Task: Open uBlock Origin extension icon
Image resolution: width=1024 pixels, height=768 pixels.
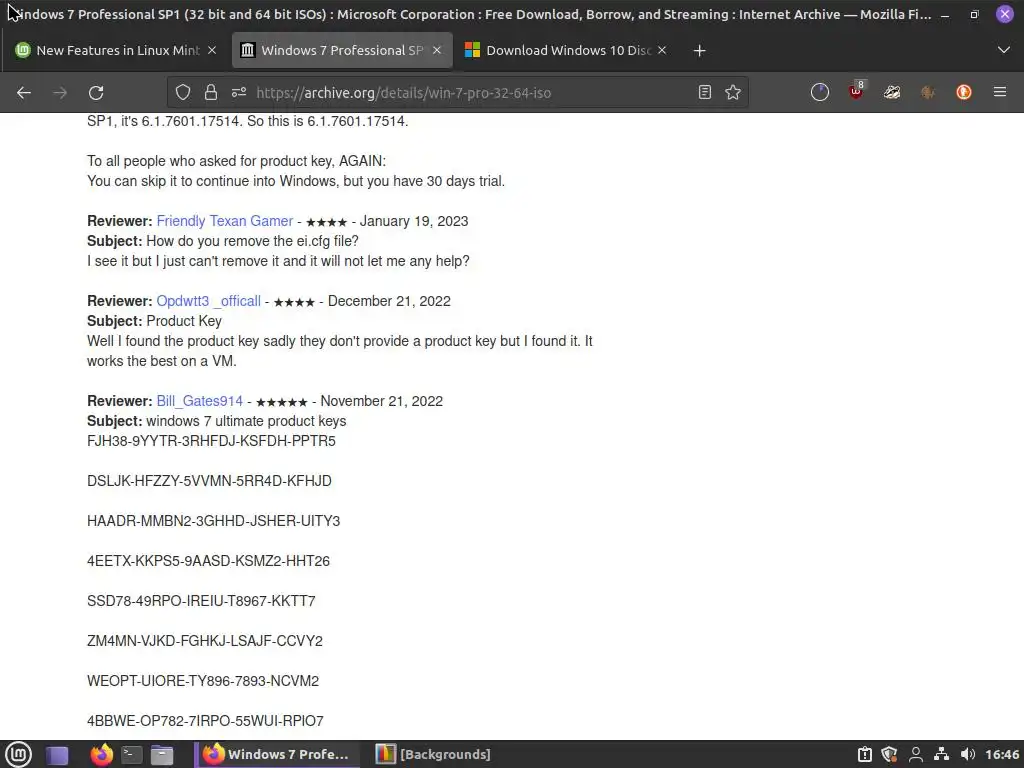Action: [856, 92]
